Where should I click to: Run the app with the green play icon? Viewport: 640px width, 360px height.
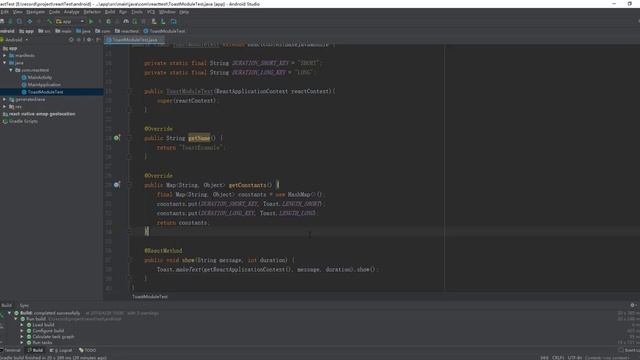(x=91, y=21)
